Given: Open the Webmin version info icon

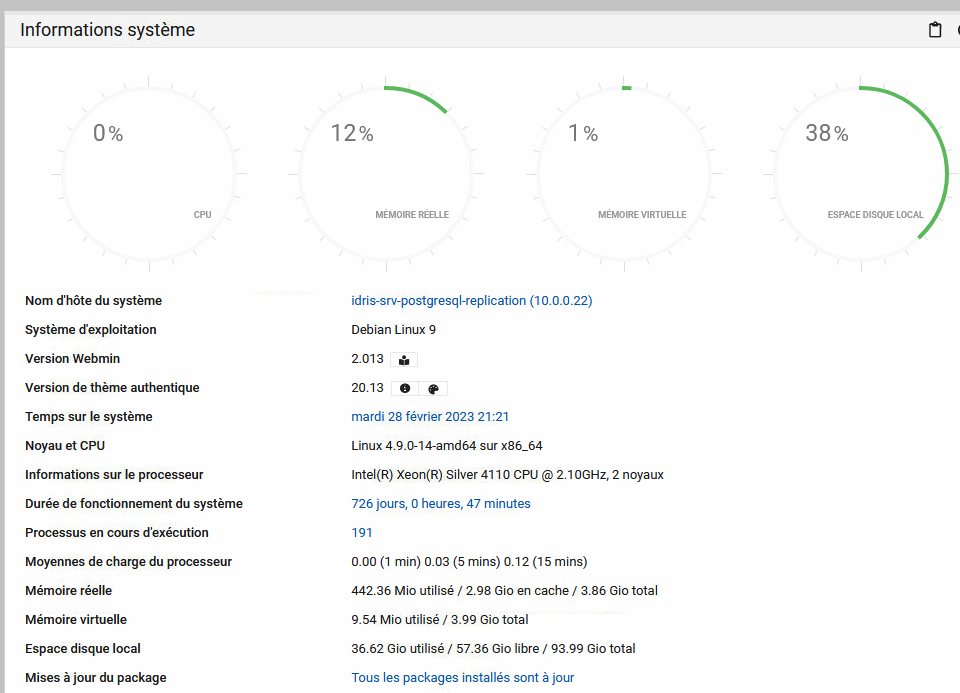Looking at the screenshot, I should [x=404, y=360].
